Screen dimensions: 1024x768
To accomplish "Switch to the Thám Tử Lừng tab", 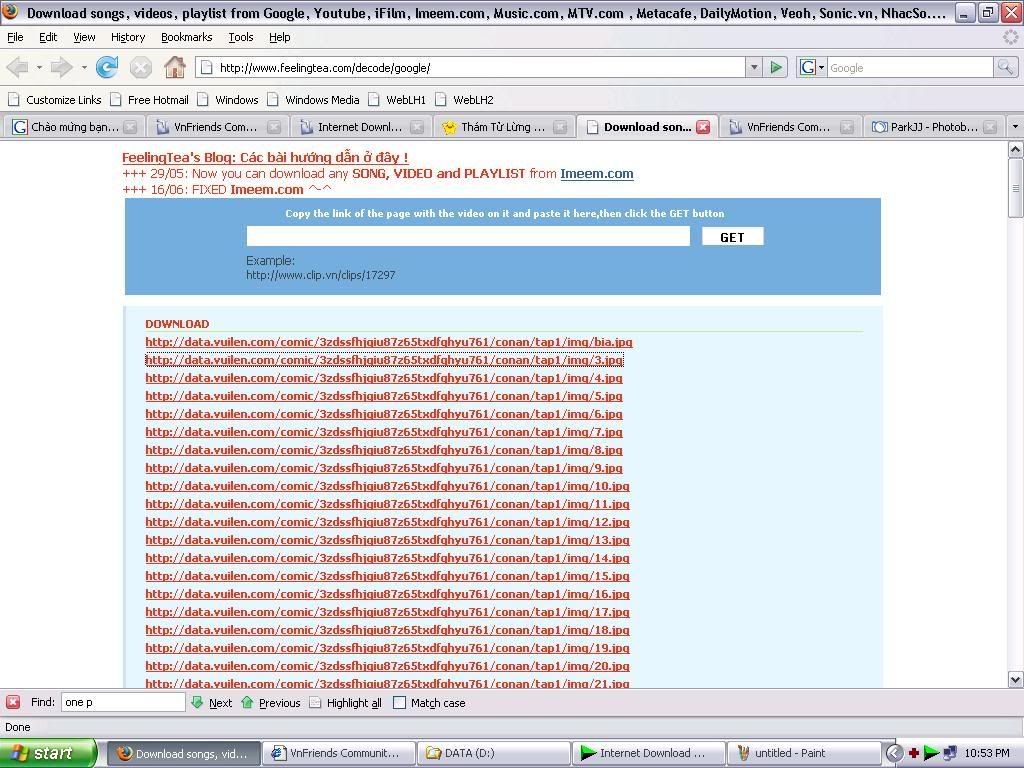I will click(x=504, y=127).
